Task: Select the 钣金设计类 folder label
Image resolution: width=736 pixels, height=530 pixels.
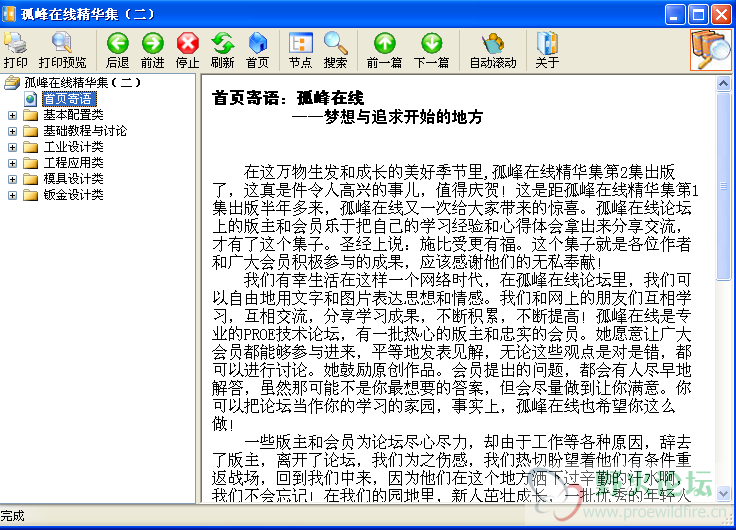Action: click(73, 194)
